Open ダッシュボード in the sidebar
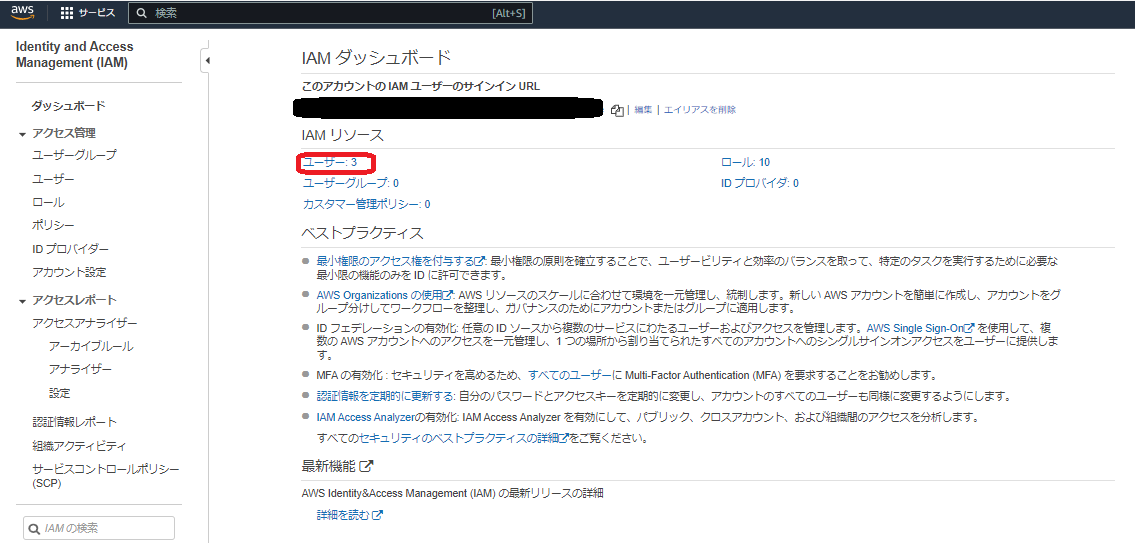 pos(69,106)
